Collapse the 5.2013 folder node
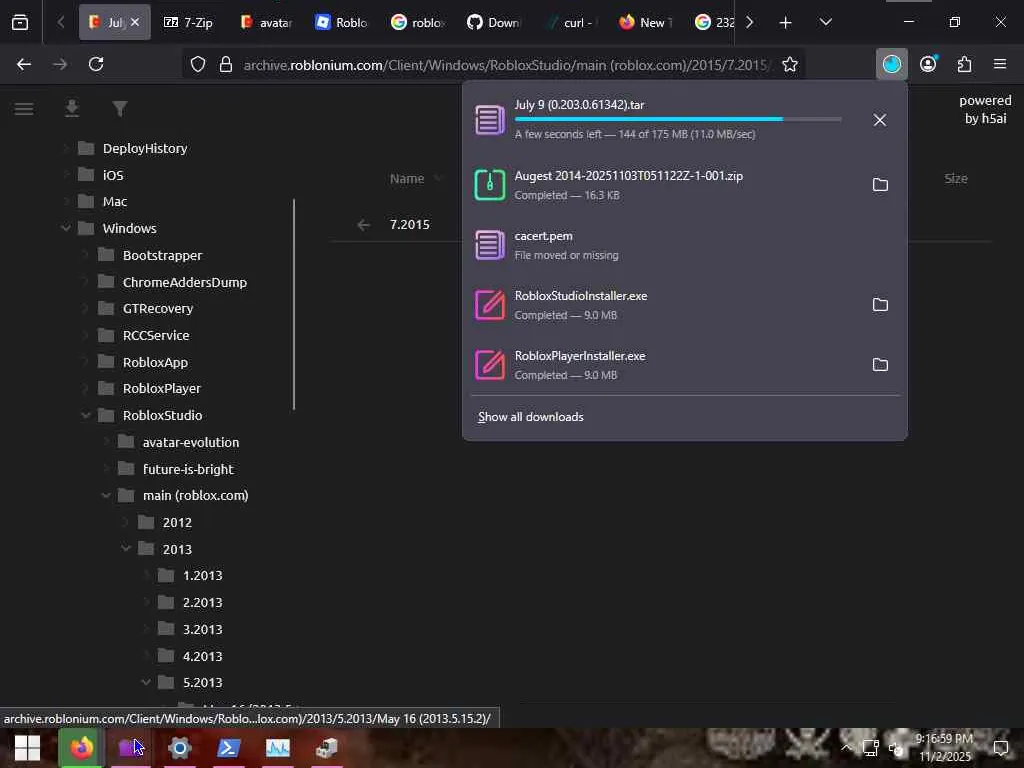Viewport: 1024px width, 768px height. coord(146,682)
